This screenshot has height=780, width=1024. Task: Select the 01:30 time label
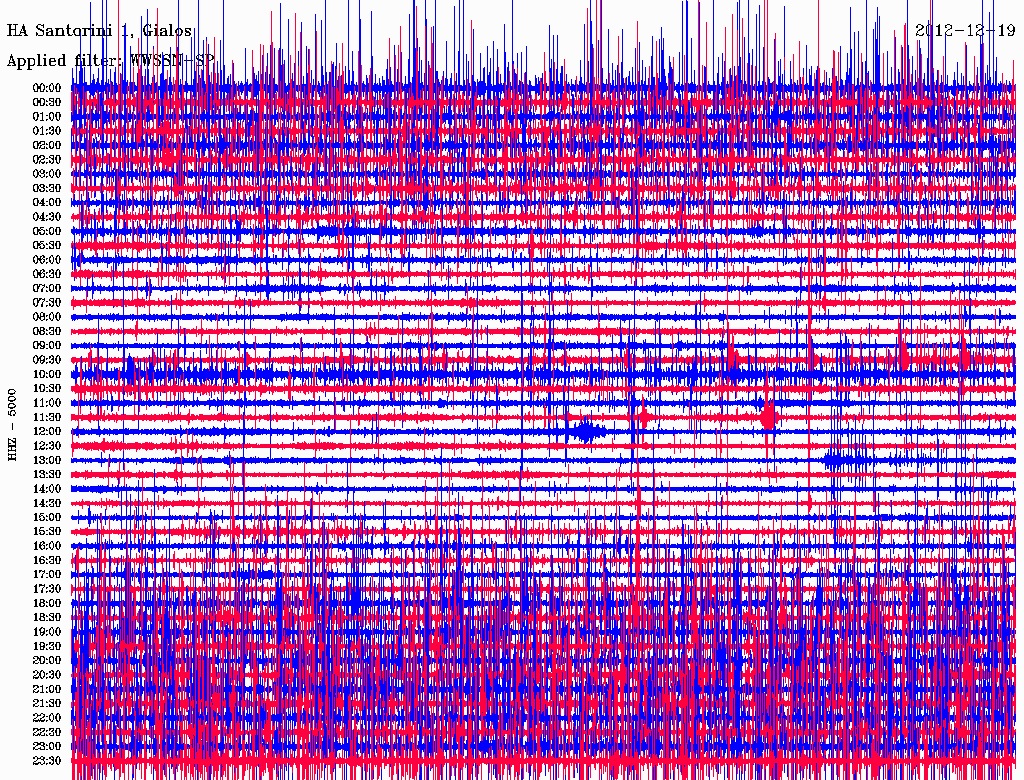click(47, 131)
